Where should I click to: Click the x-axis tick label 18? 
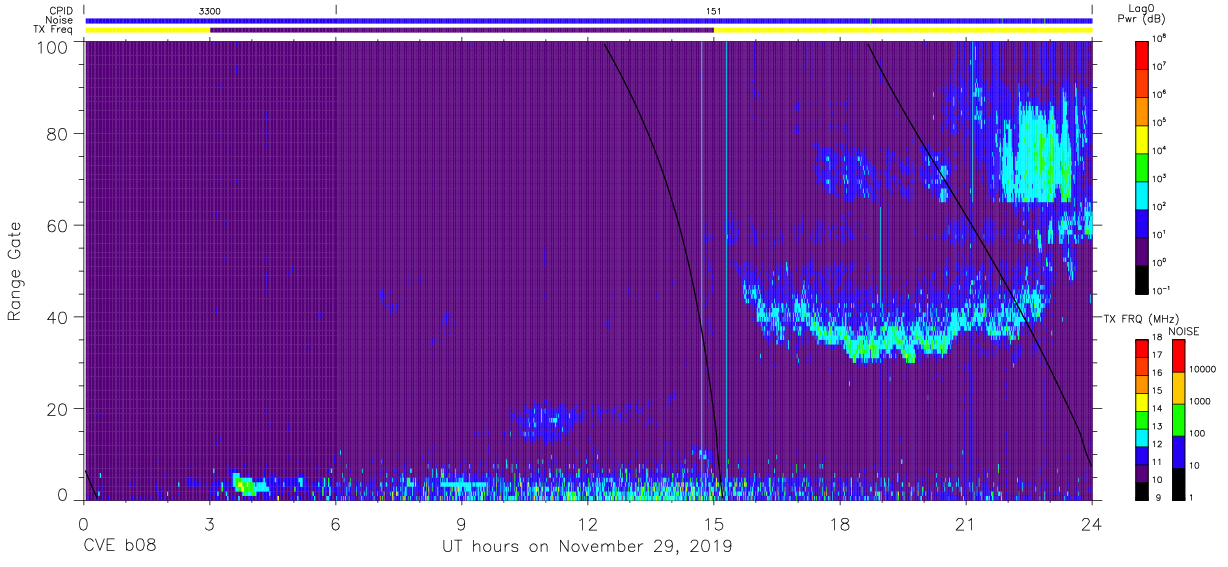point(840,523)
